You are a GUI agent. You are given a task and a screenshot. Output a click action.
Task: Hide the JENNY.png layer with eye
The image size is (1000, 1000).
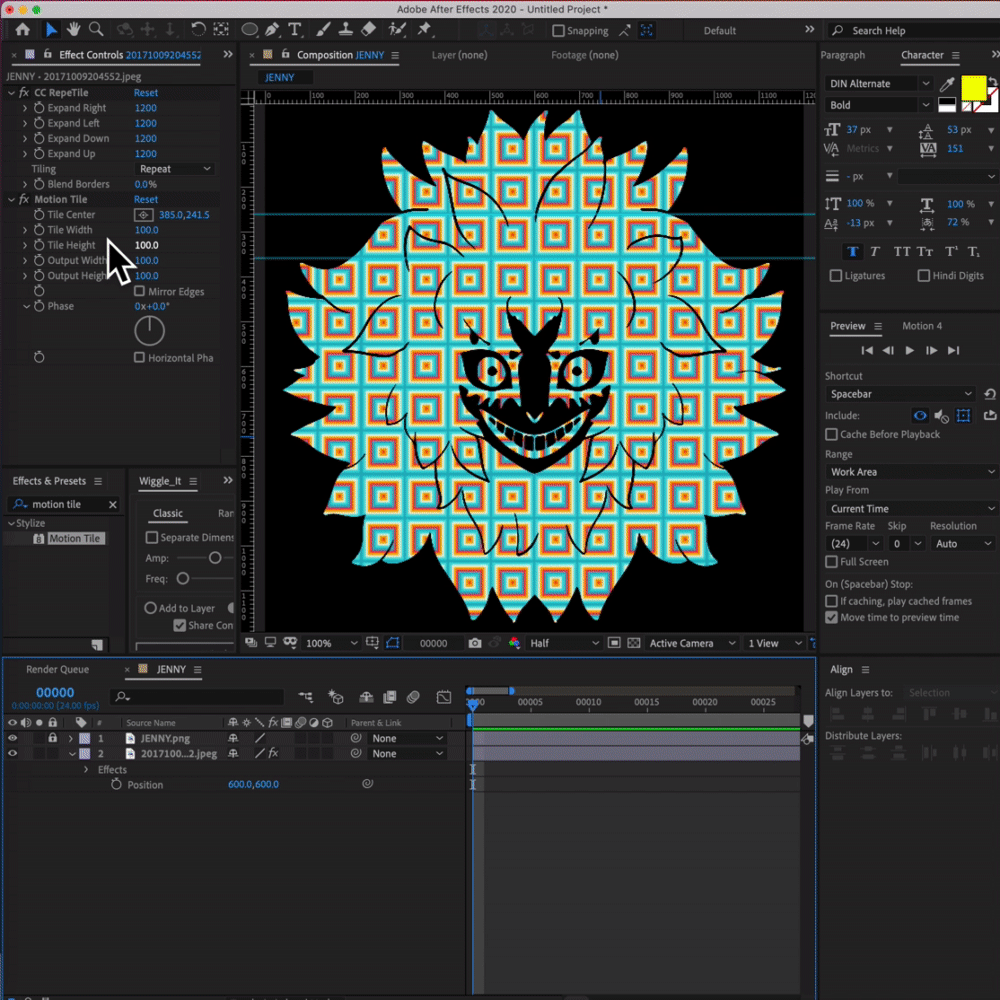[x=12, y=738]
